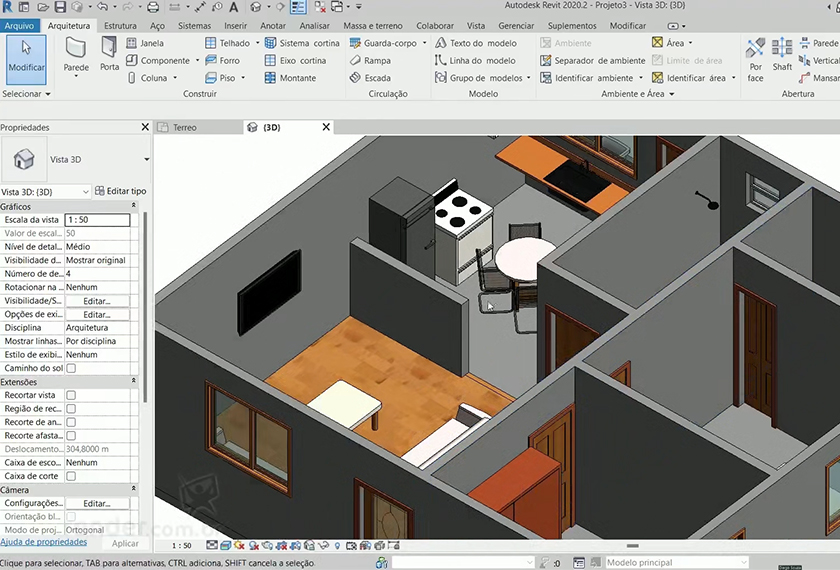
Task: Expand the Telhado dropdown arrow
Action: coord(258,44)
